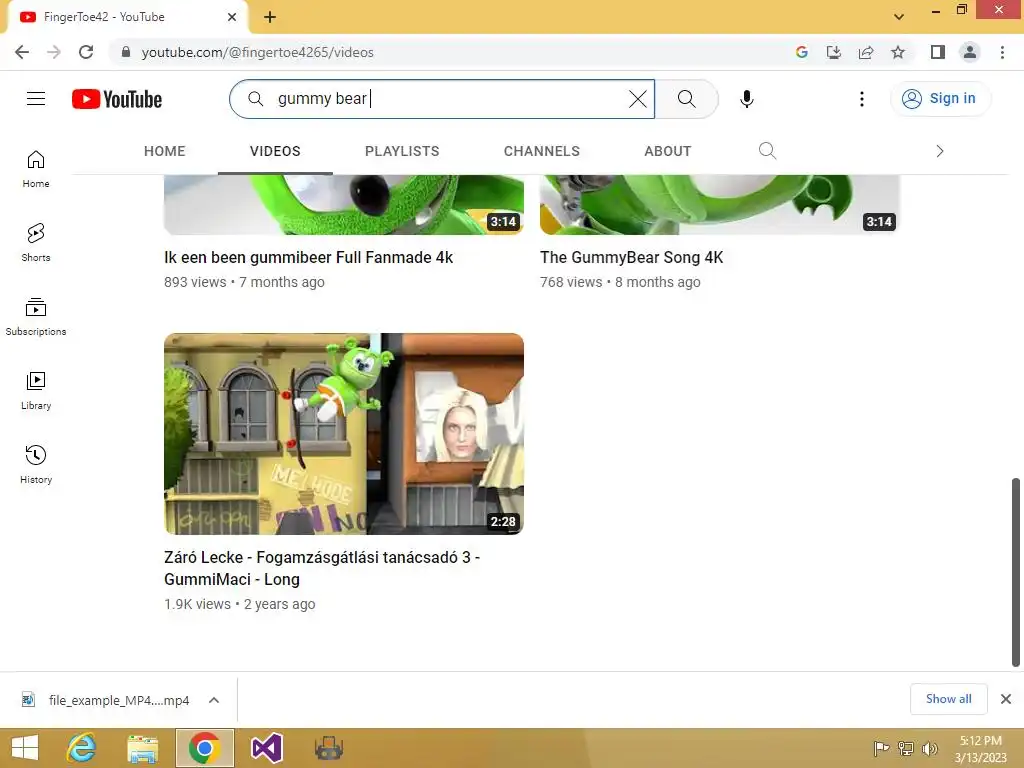This screenshot has width=1024, height=768.
Task: Open Library in the sidebar
Action: coord(36,391)
